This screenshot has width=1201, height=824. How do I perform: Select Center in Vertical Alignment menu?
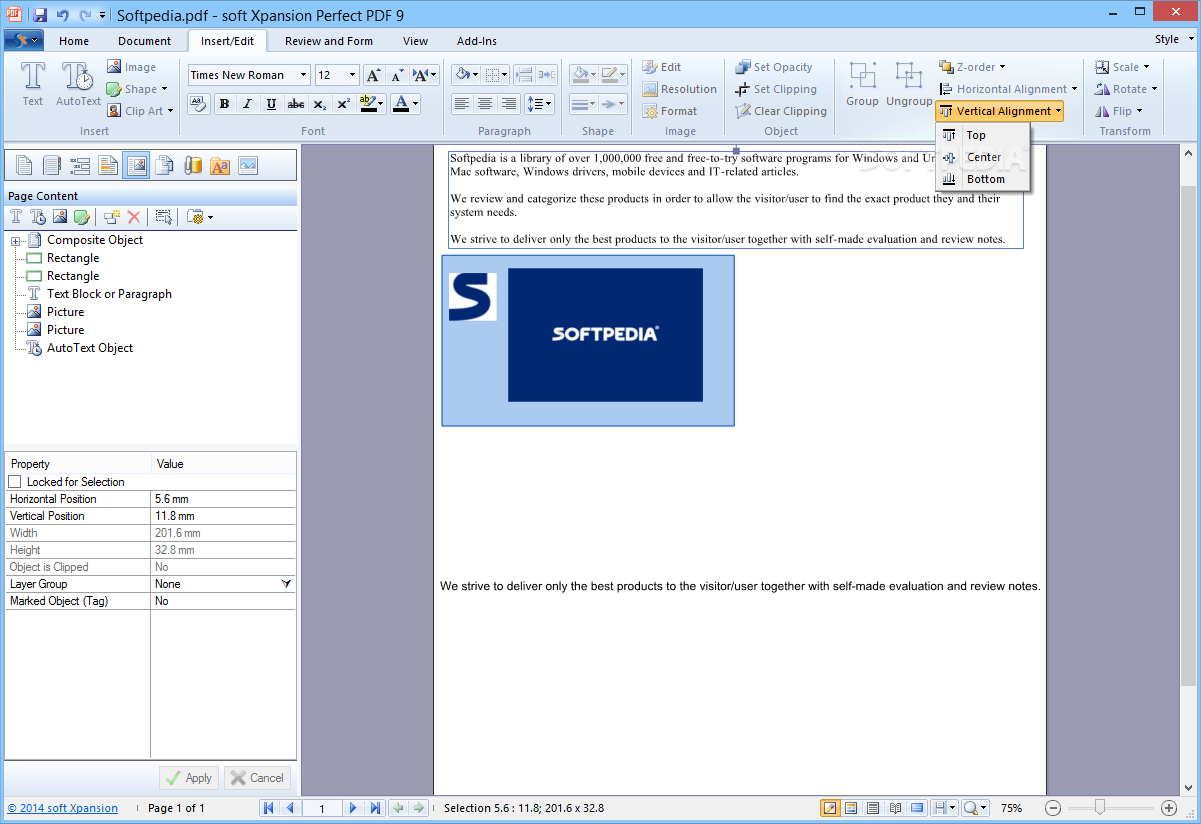tap(982, 157)
